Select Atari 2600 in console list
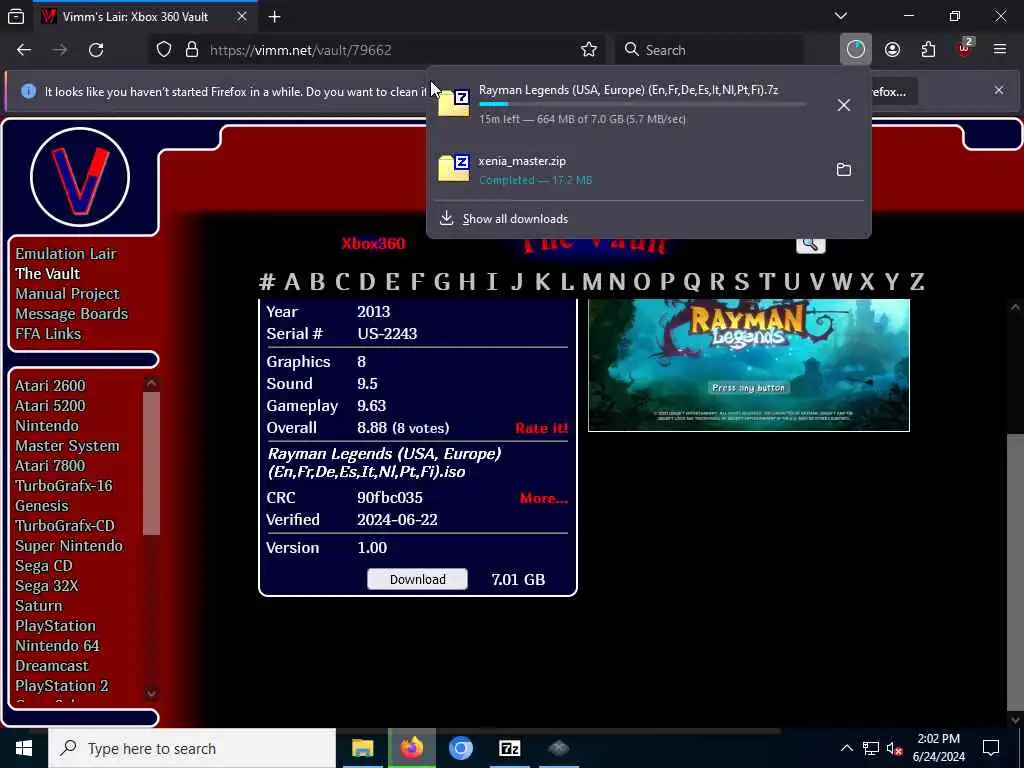Screen dimensions: 1024x768 [50, 386]
